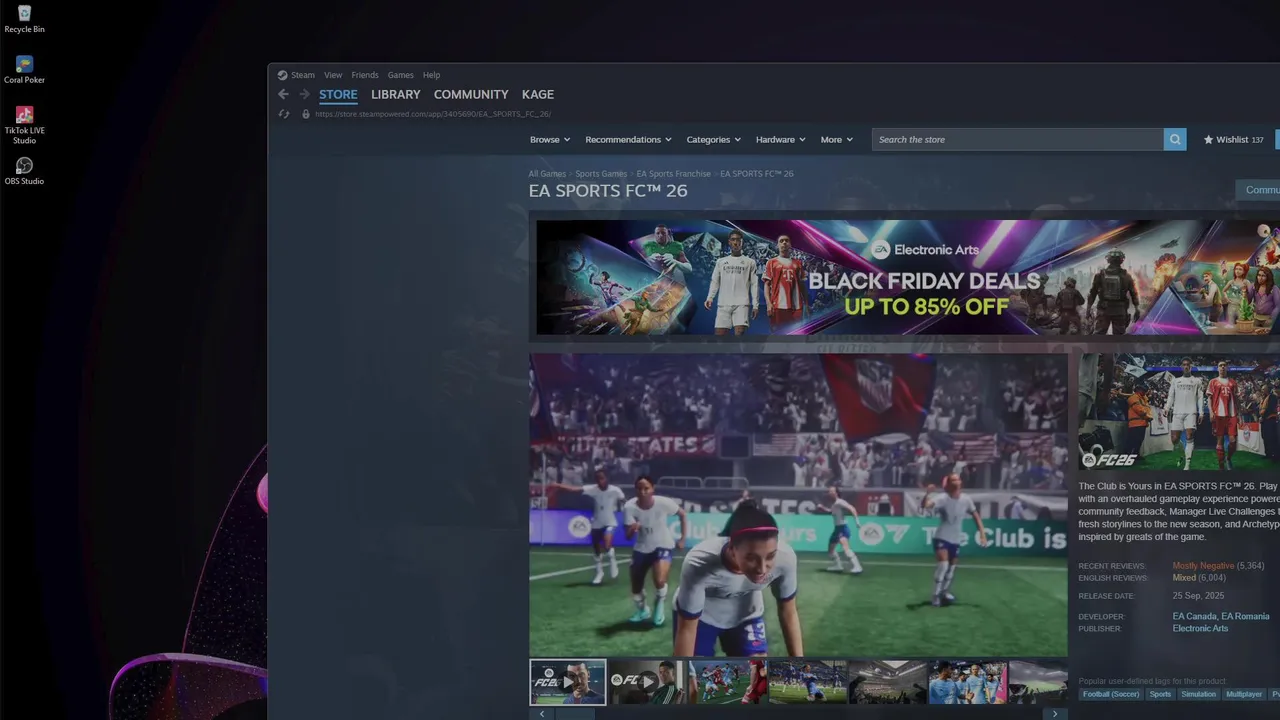Open the Friends menu
The image size is (1280, 720).
(x=365, y=75)
